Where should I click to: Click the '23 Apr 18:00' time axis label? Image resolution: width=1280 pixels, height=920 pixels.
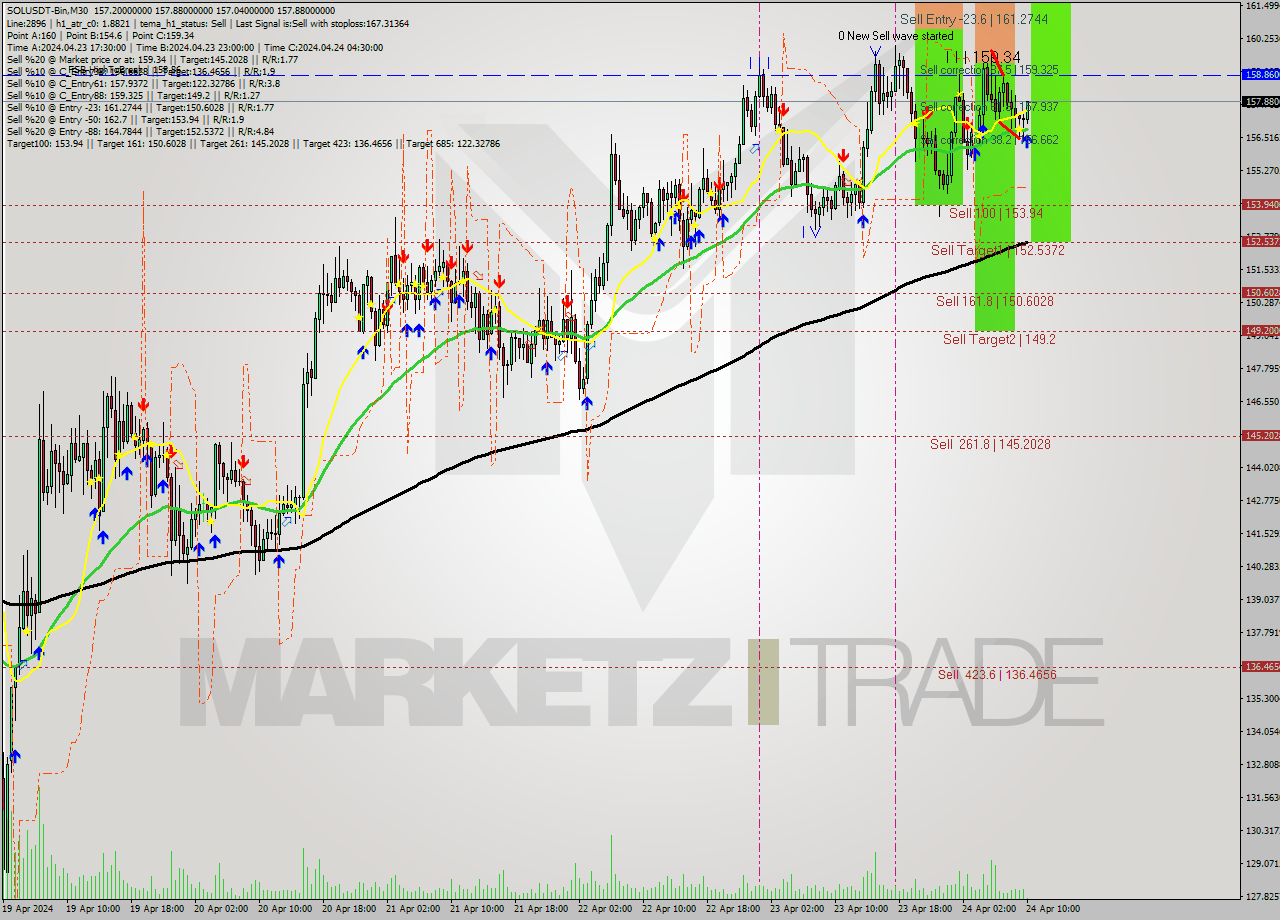(x=925, y=909)
